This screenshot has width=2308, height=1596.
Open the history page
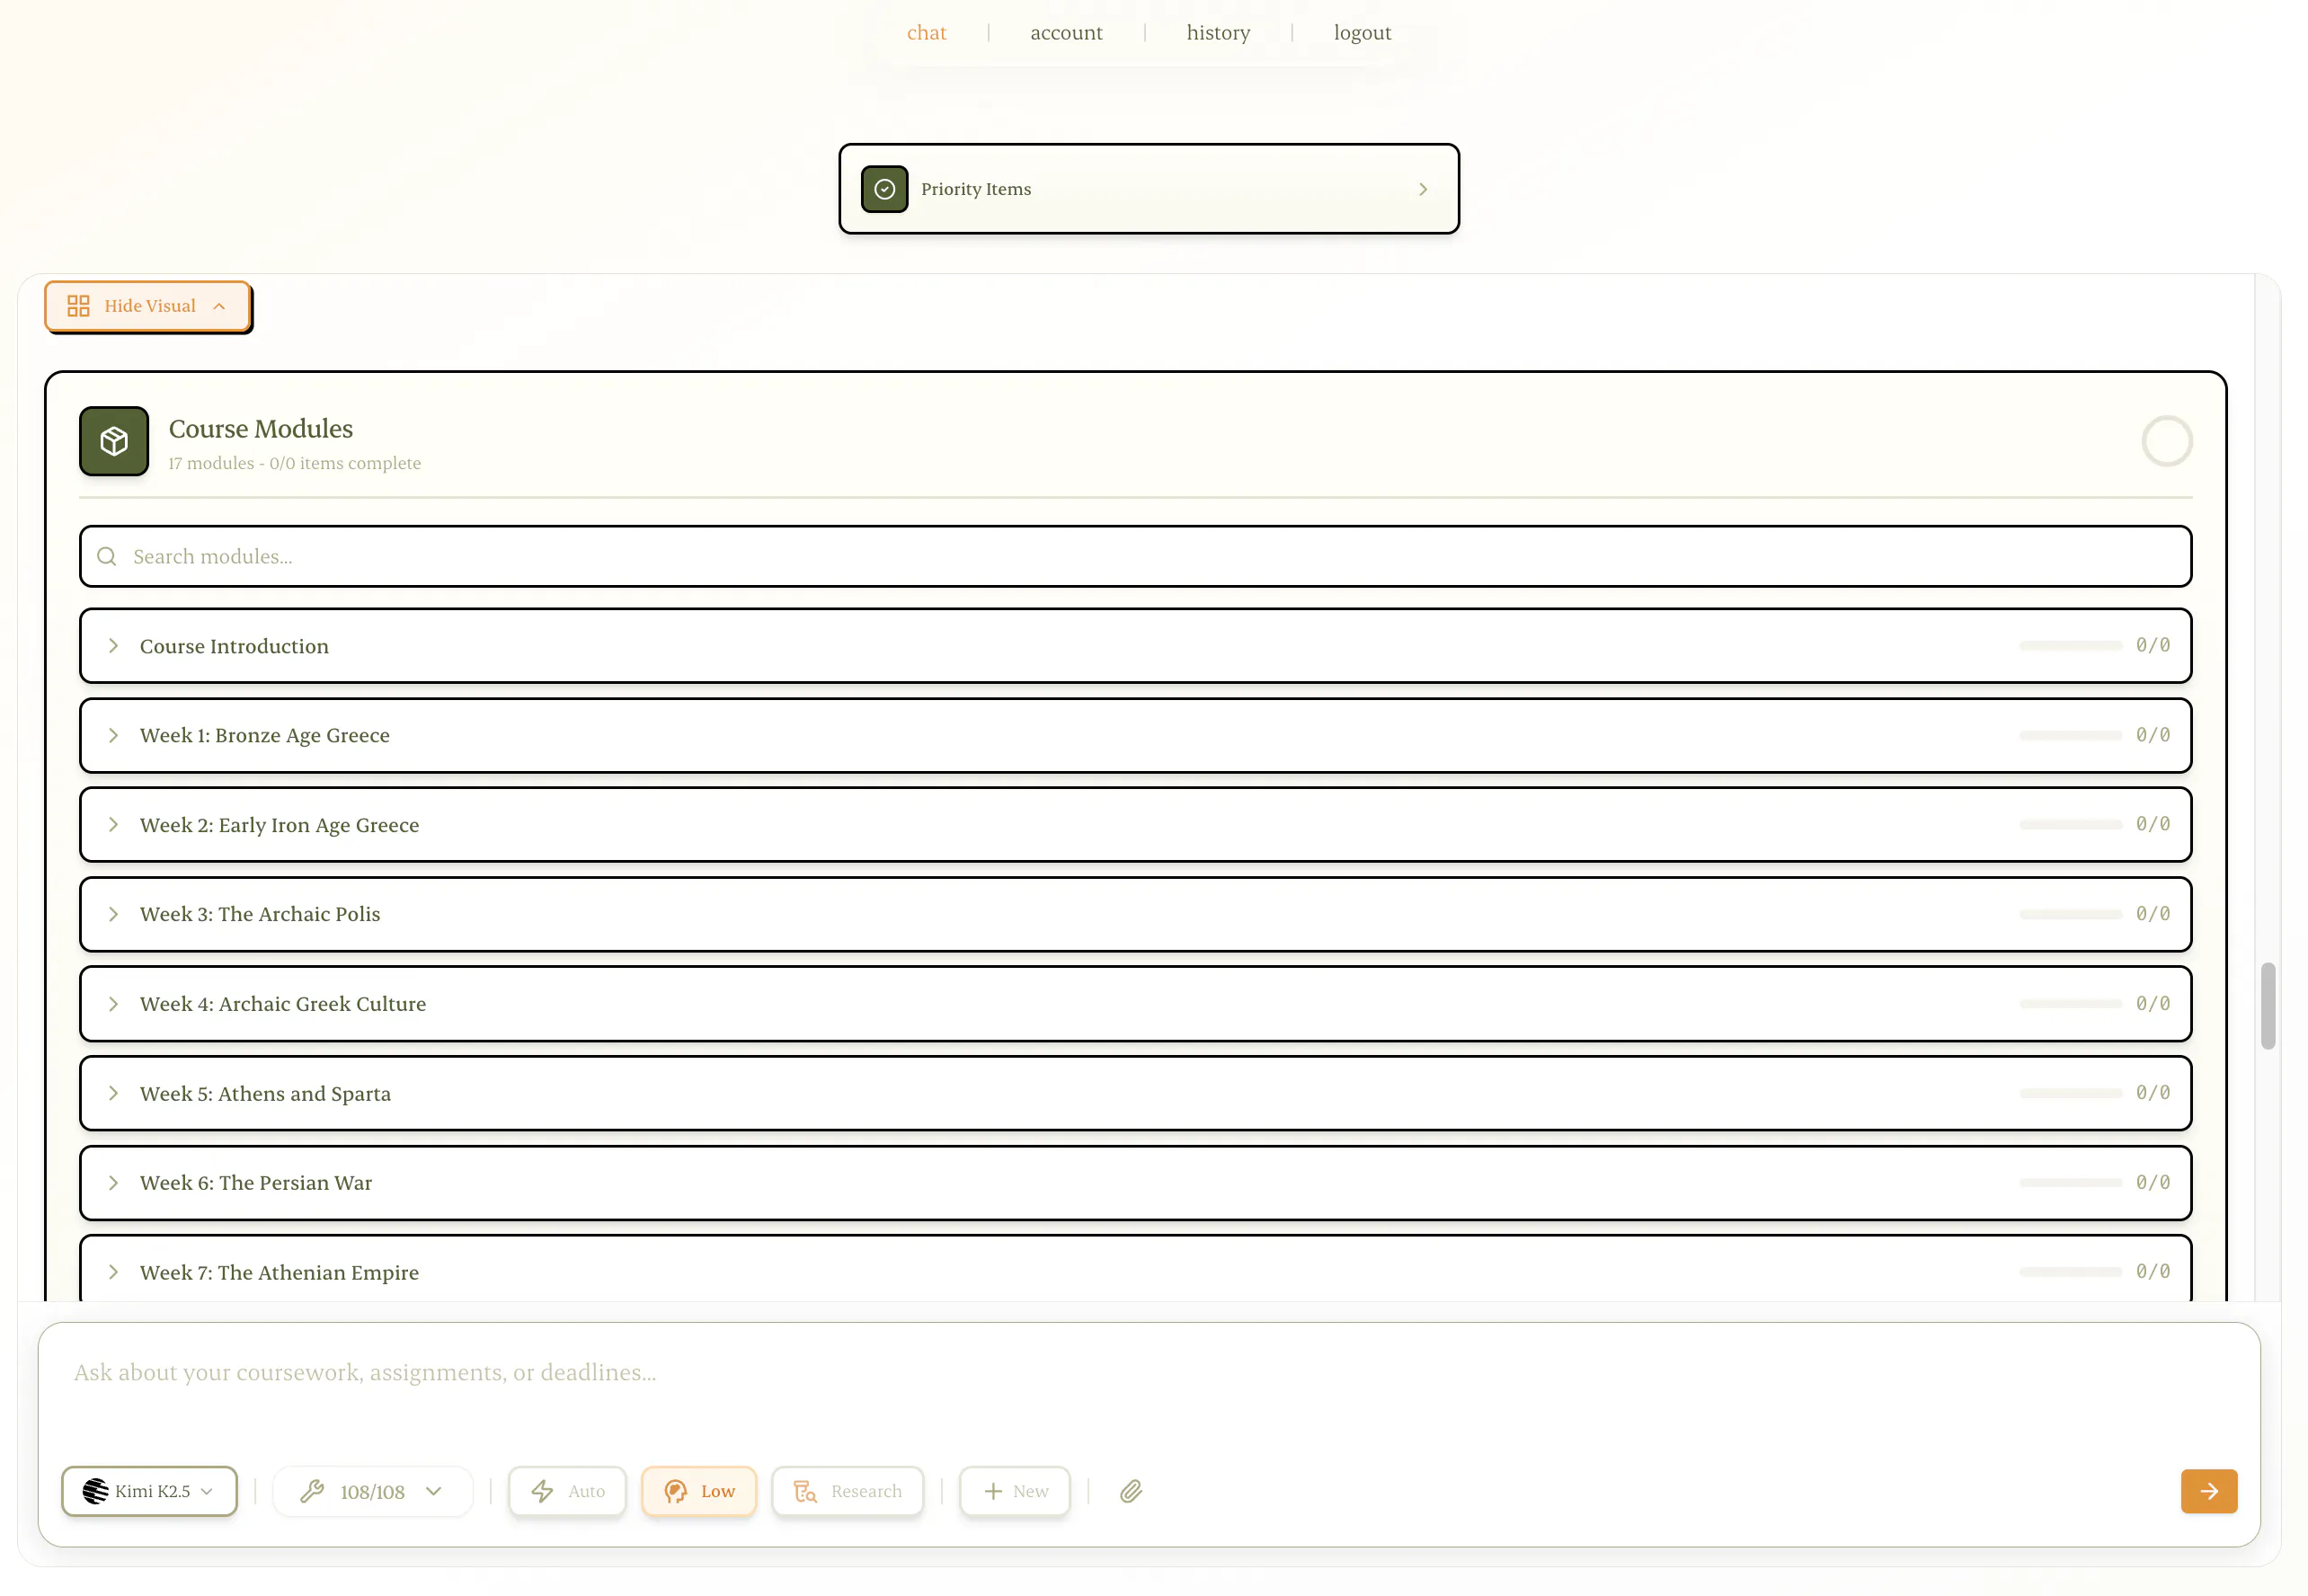click(x=1218, y=33)
